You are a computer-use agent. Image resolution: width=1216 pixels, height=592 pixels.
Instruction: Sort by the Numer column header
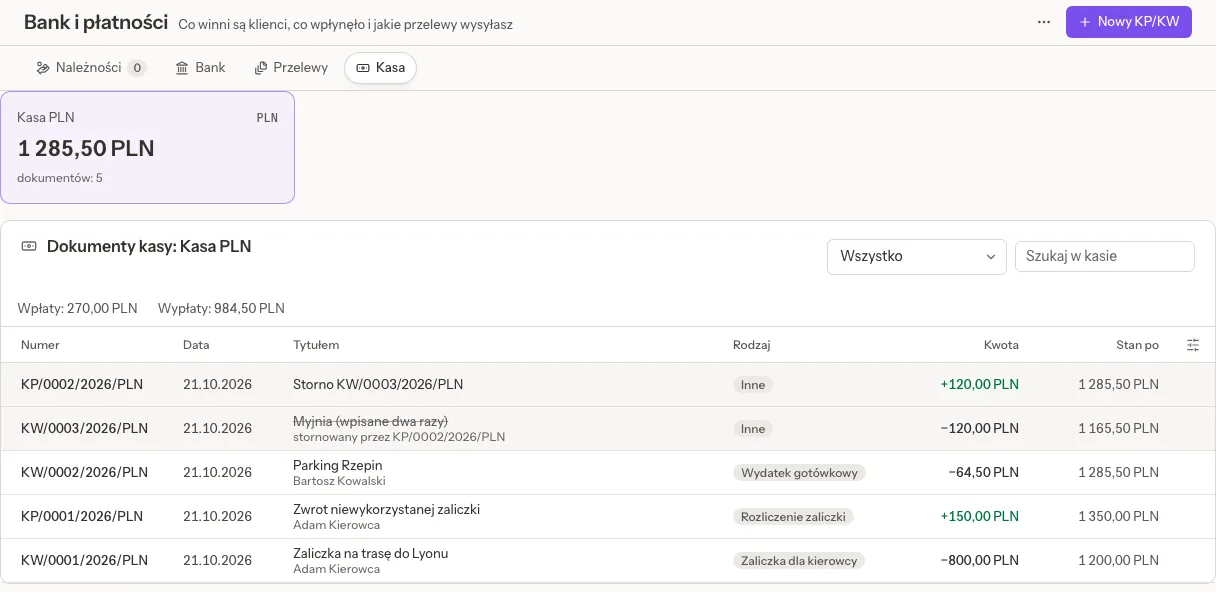click(40, 345)
